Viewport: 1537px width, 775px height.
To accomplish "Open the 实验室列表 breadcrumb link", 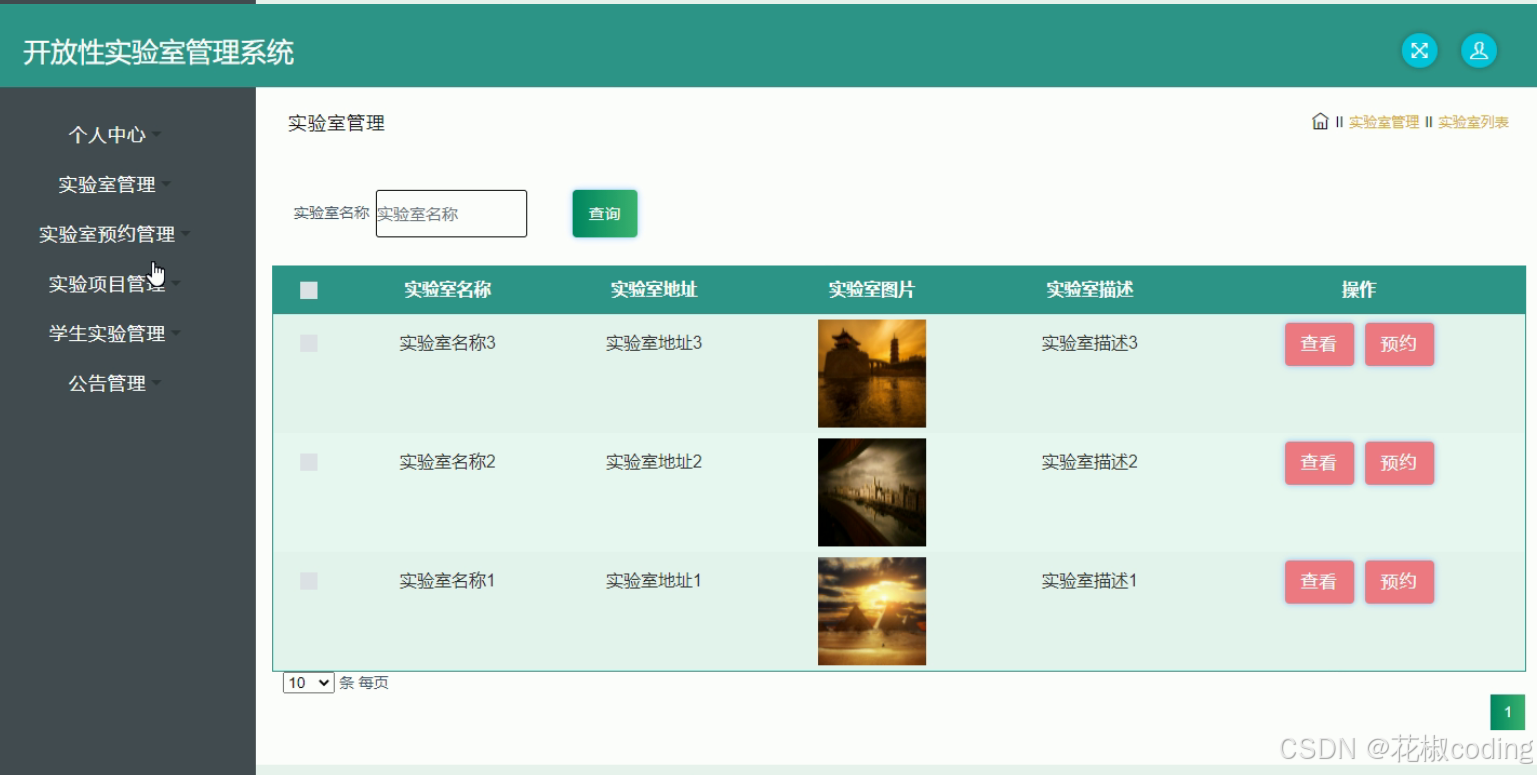I will [x=1471, y=121].
